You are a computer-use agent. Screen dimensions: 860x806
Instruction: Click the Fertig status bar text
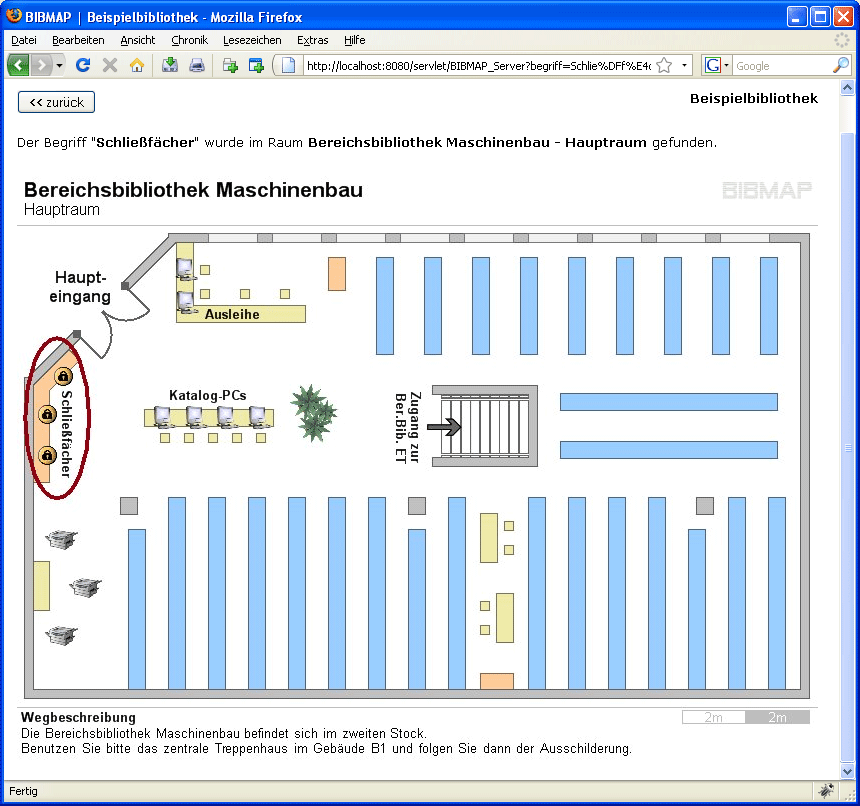coord(23,791)
